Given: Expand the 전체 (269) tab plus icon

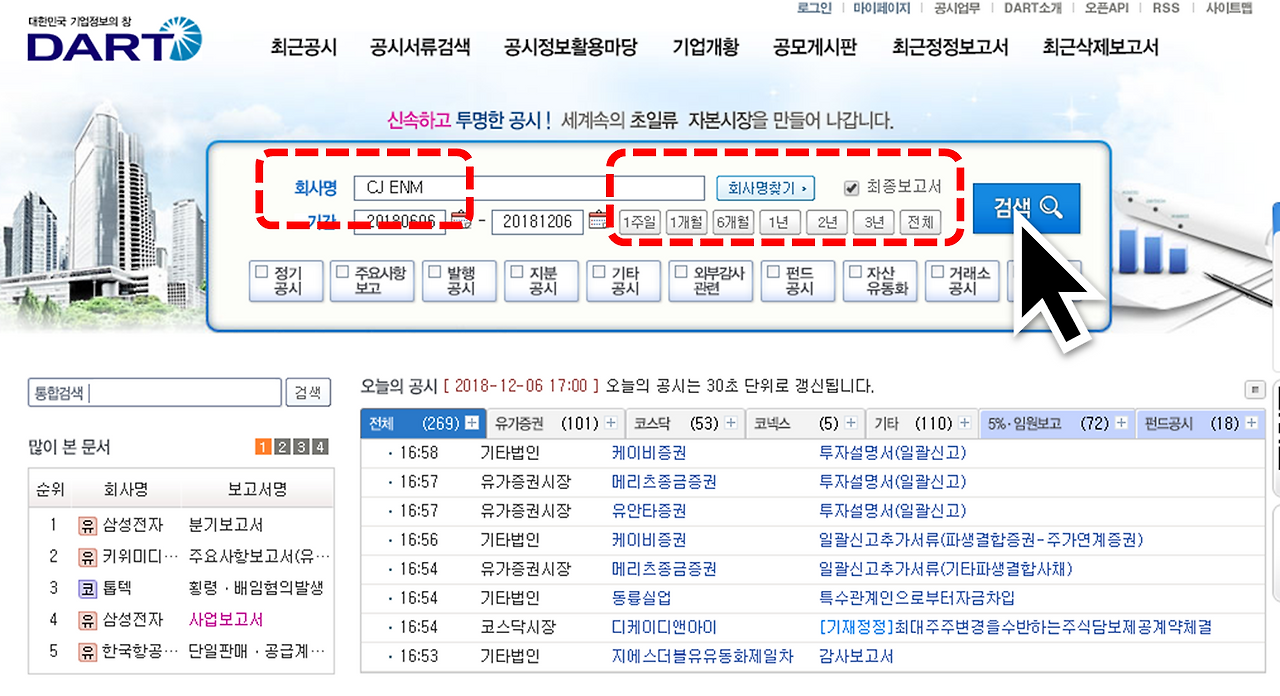Looking at the screenshot, I should click(471, 424).
